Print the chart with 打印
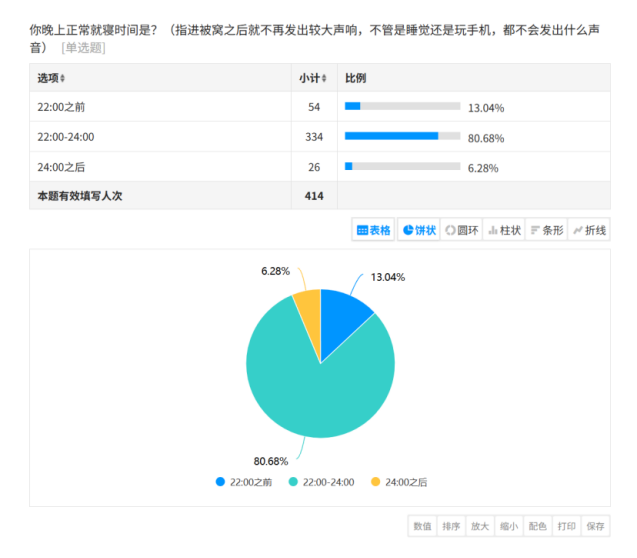Screen dimensions: 637x558 pyautogui.click(x=567, y=526)
